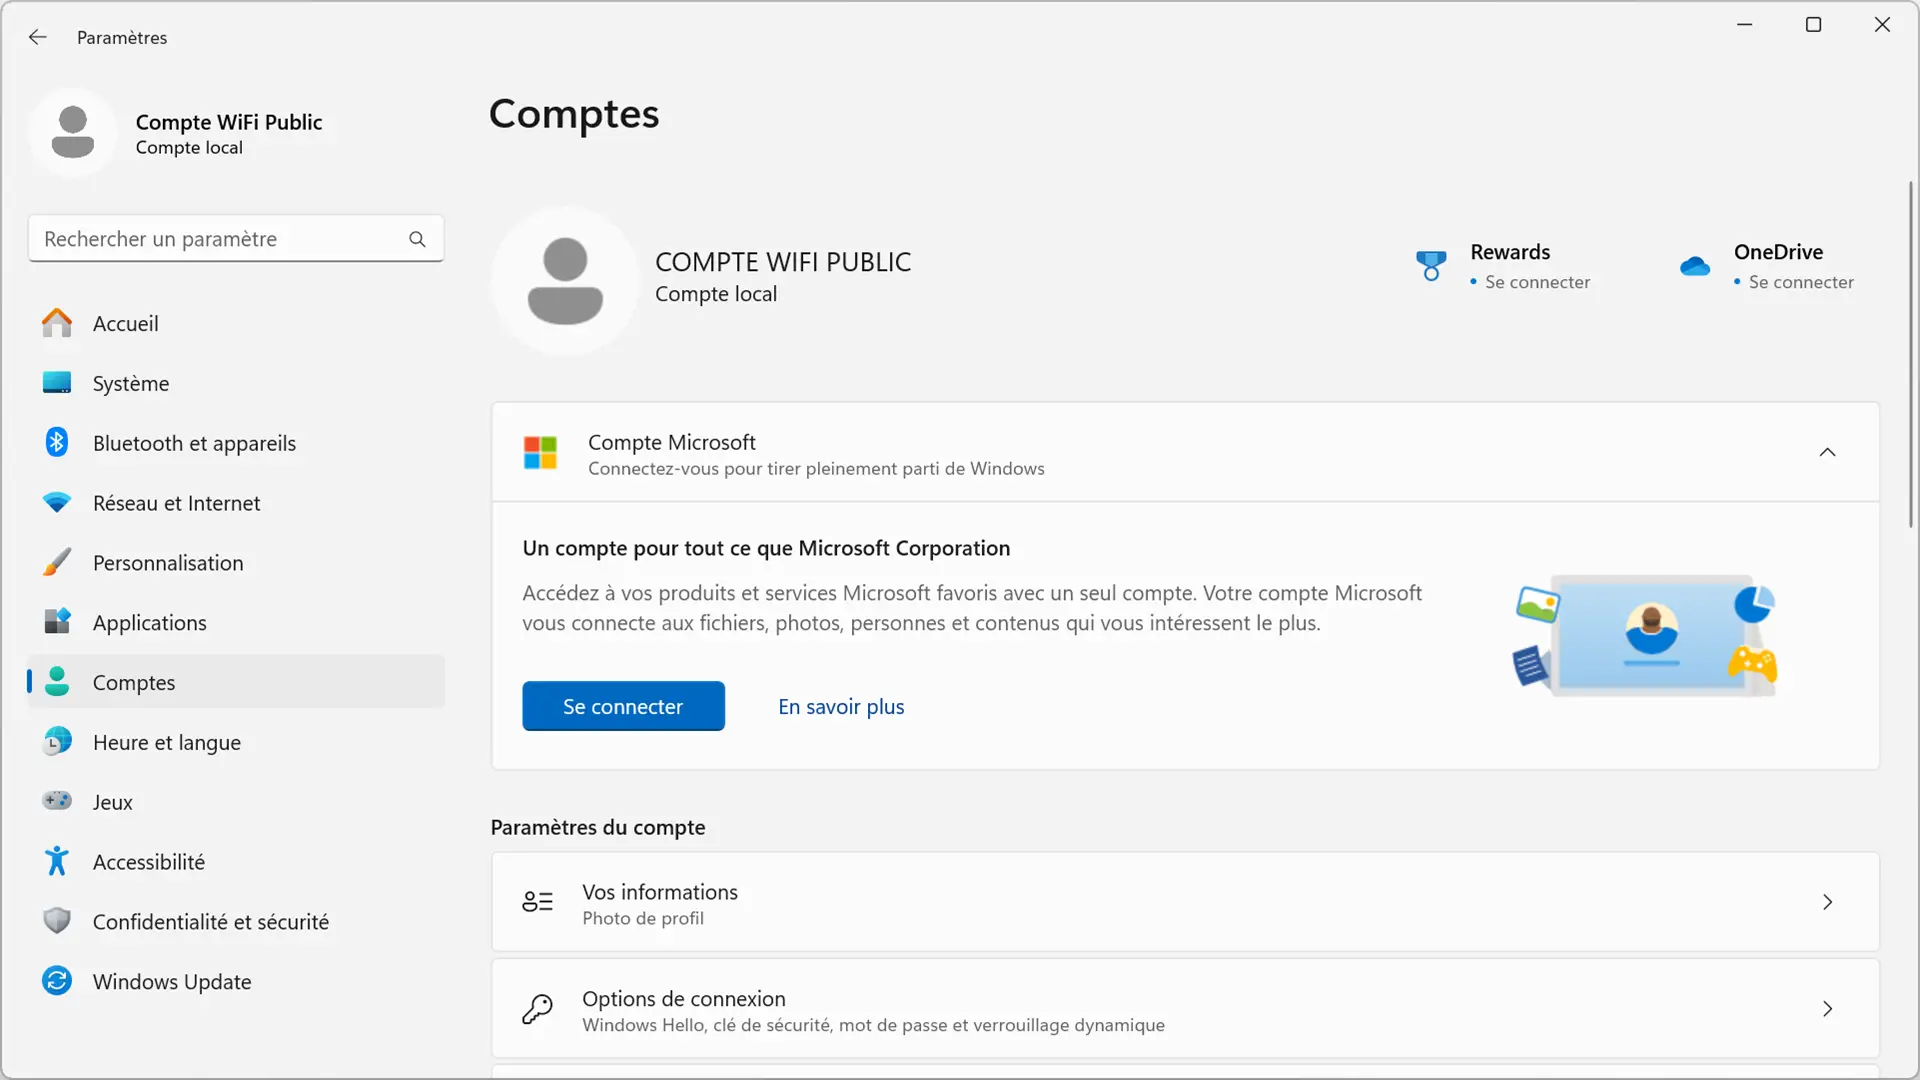Open Options de connexion via its chevron

(x=1827, y=1009)
